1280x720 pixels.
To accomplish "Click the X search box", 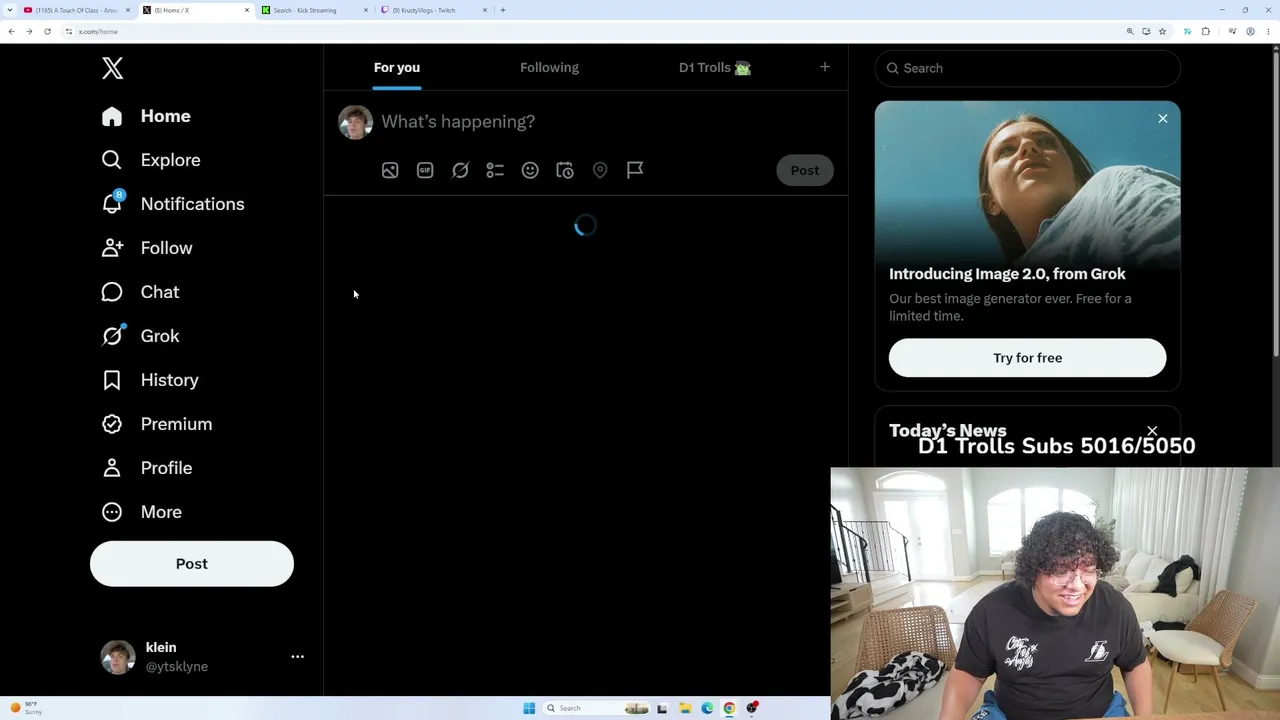I will [x=1028, y=68].
